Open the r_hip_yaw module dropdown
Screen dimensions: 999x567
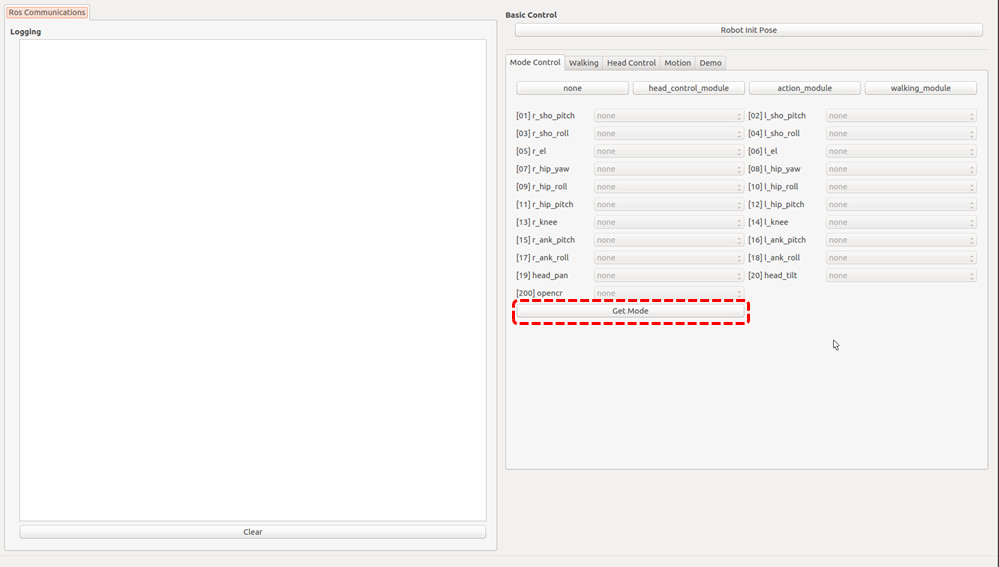tap(669, 169)
